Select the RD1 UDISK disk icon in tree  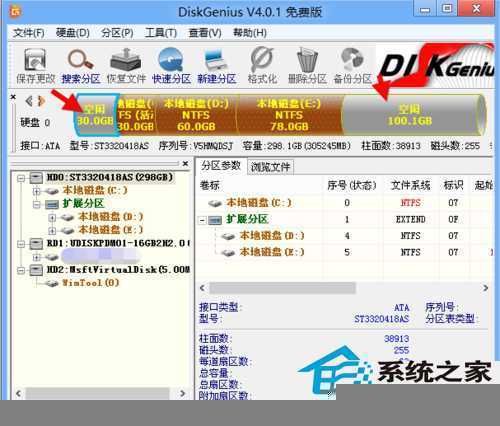pos(36,244)
